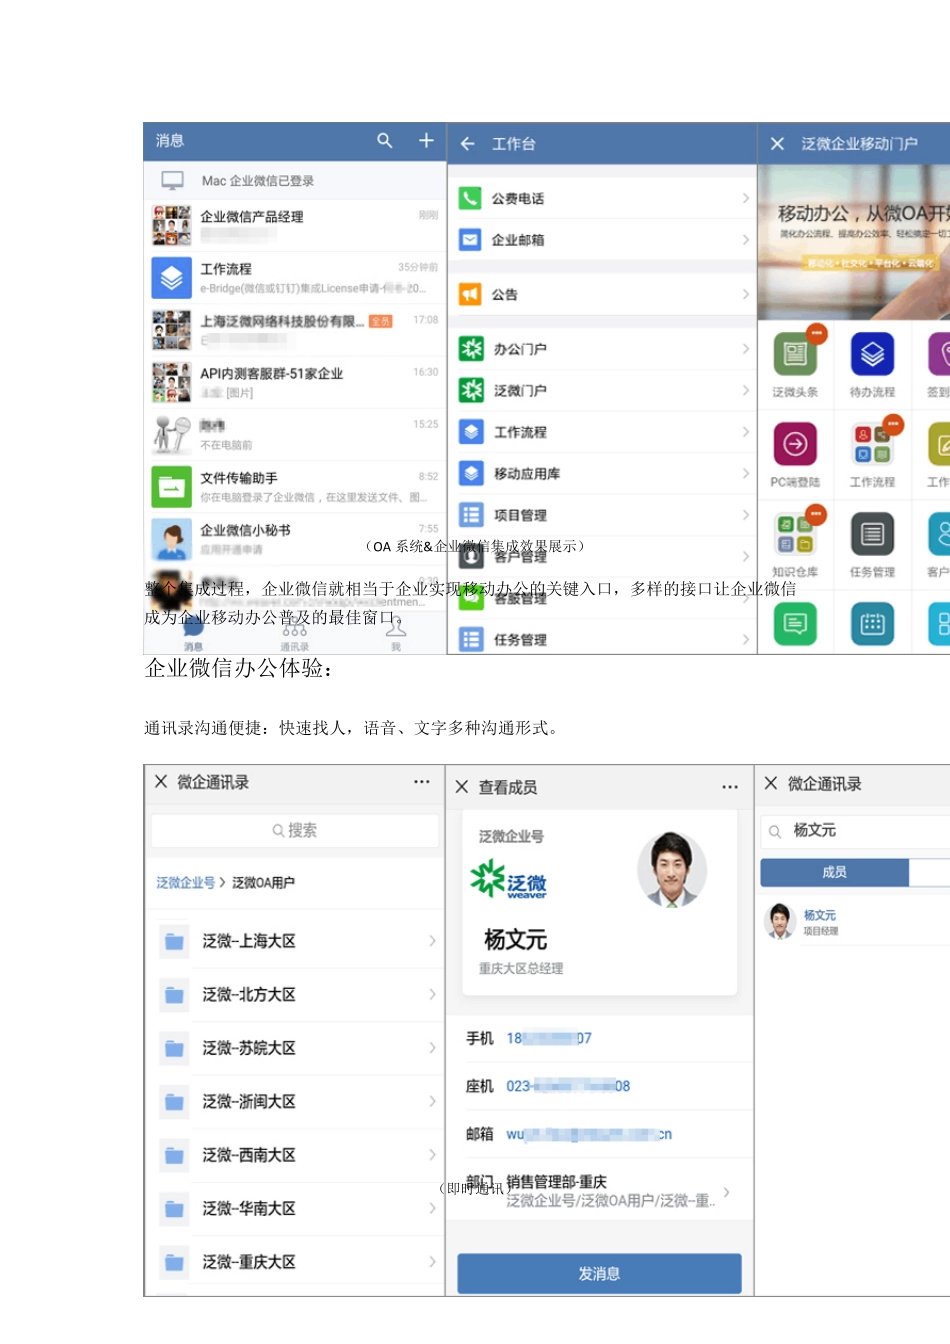
Task: Open the 企业邮箱 mail icon
Action: (470, 240)
